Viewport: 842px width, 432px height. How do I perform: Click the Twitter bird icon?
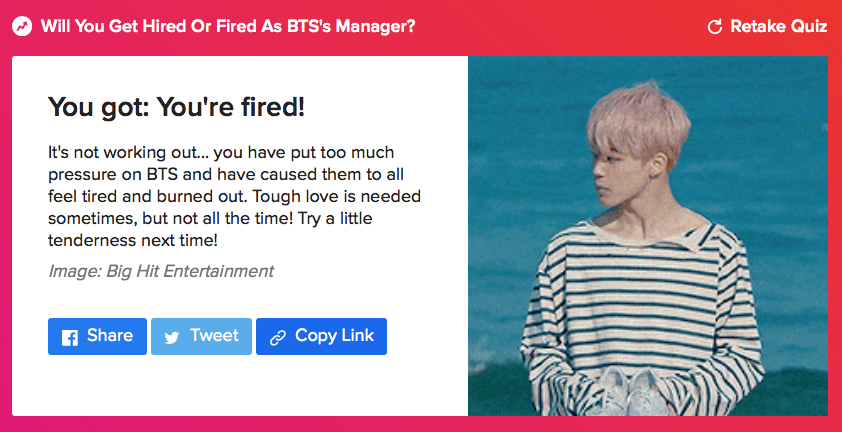[172, 337]
